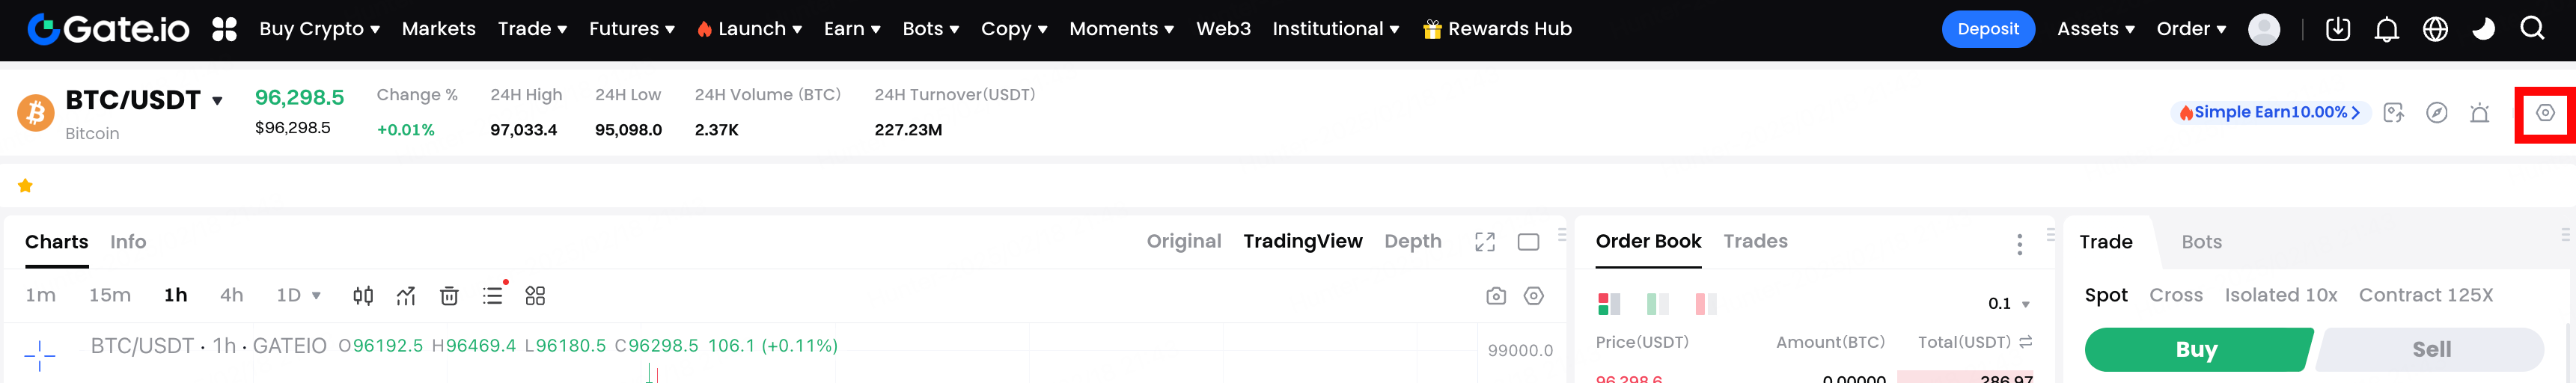This screenshot has height=383, width=2576.
Task: Click the blue Deposit button
Action: [x=1987, y=29]
